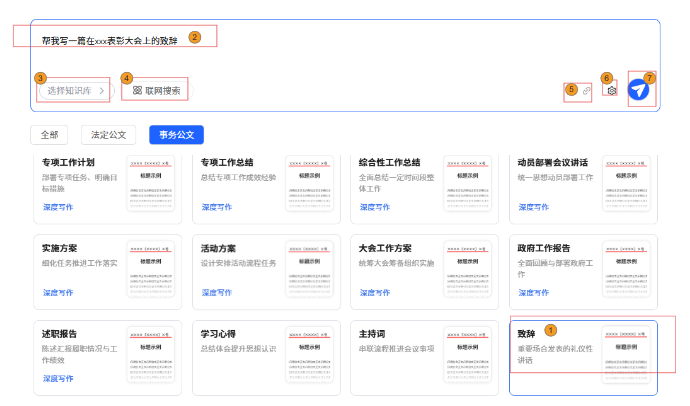The image size is (690, 406).
Task: Click 深度写作 under 专项工作总结
Action: click(216, 207)
